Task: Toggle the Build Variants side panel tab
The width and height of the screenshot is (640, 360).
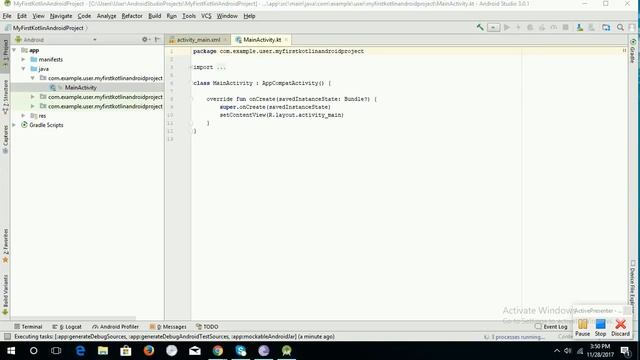Action: click(x=5, y=294)
